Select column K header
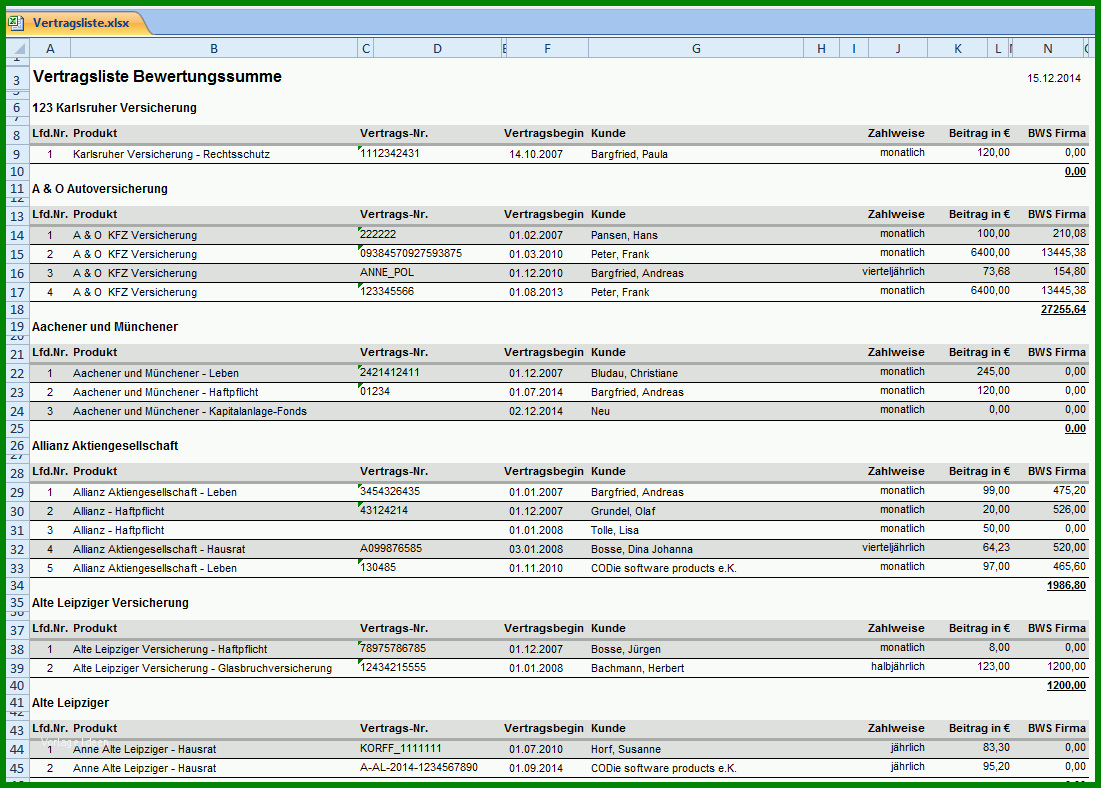Screen dimensions: 1101x788 (958, 48)
